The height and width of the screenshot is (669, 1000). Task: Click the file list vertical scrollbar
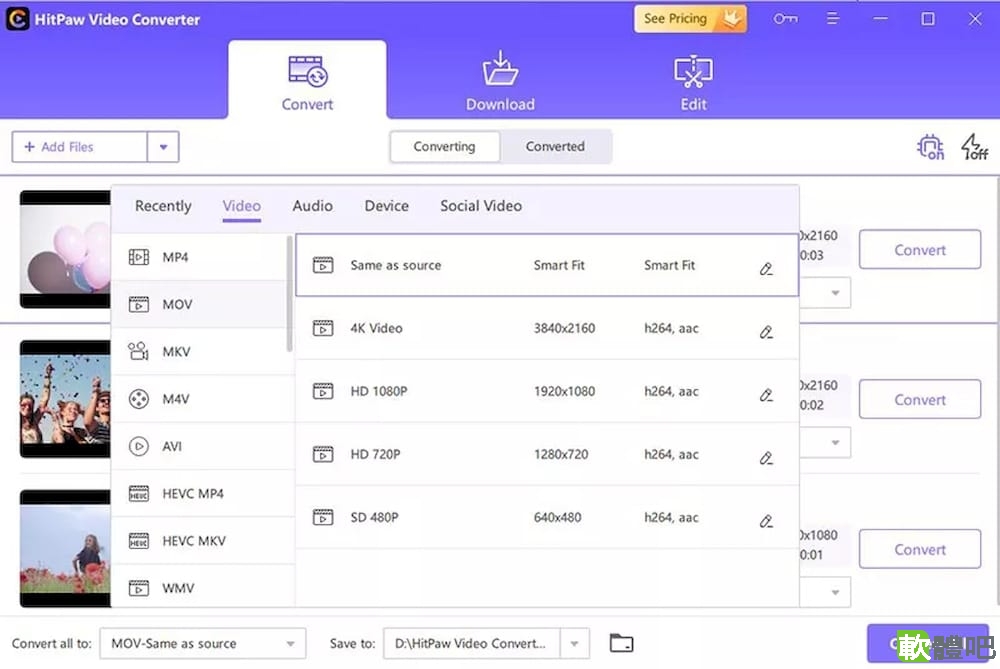[997, 392]
